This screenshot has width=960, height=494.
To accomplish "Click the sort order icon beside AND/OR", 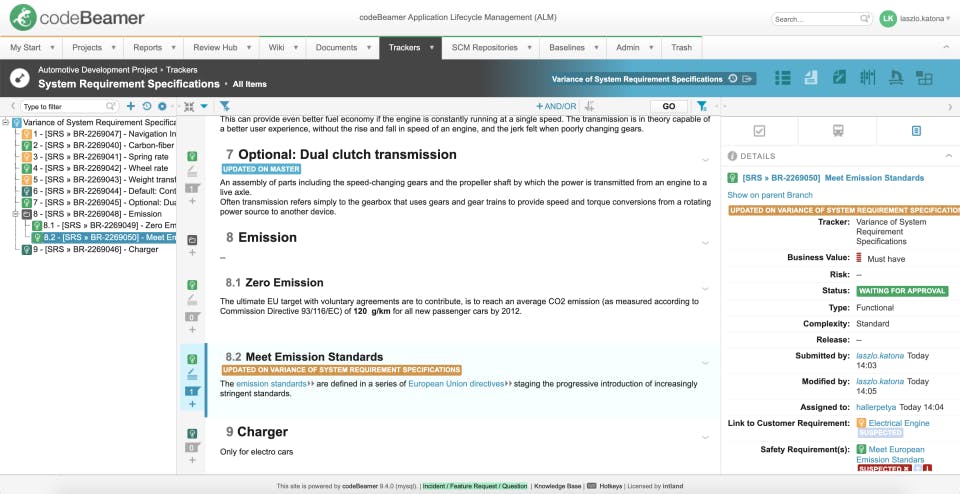I will tap(590, 107).
